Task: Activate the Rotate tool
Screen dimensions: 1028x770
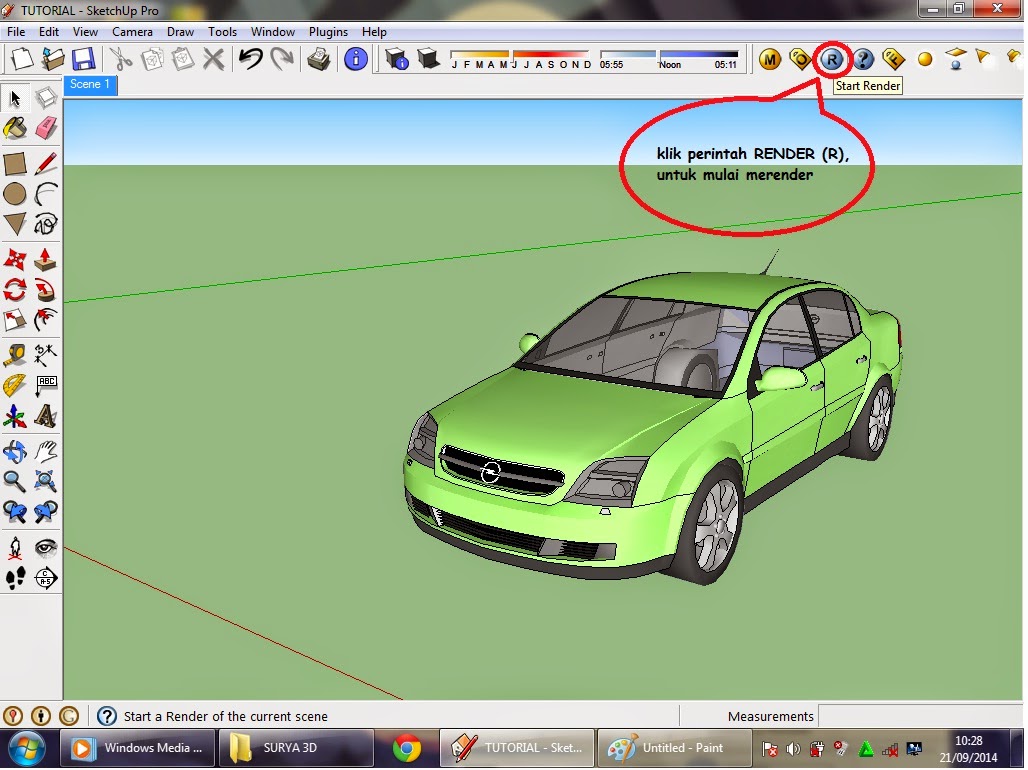Action: 16,289
